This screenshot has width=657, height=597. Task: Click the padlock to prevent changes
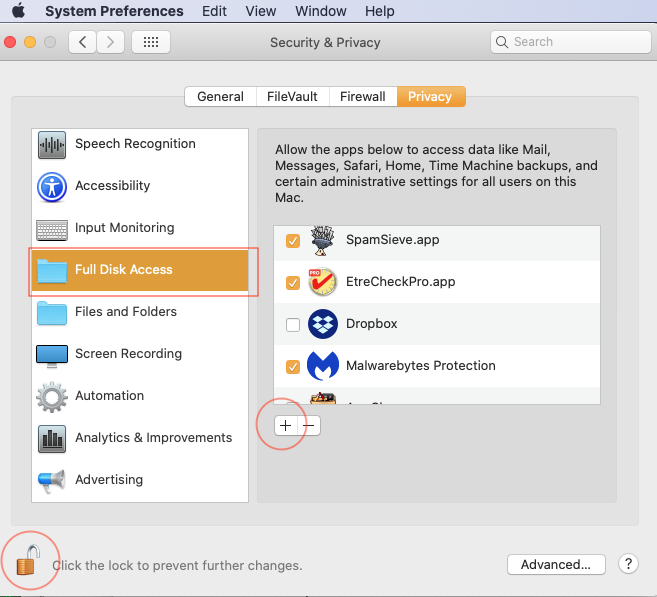[x=28, y=560]
